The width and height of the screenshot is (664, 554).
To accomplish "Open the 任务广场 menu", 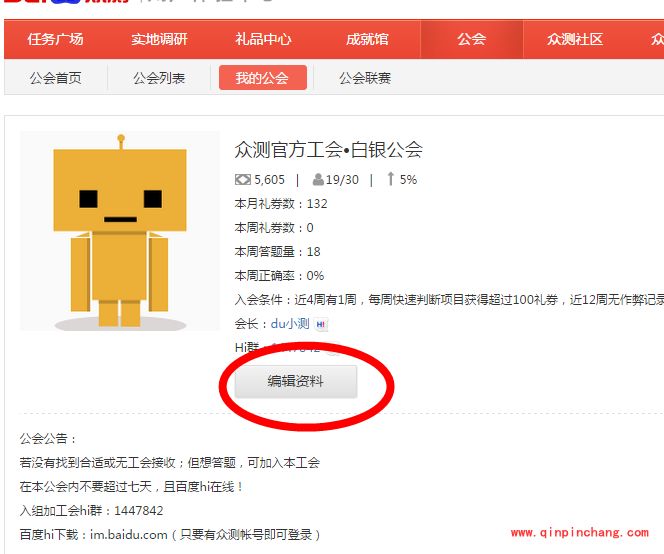I will point(55,40).
